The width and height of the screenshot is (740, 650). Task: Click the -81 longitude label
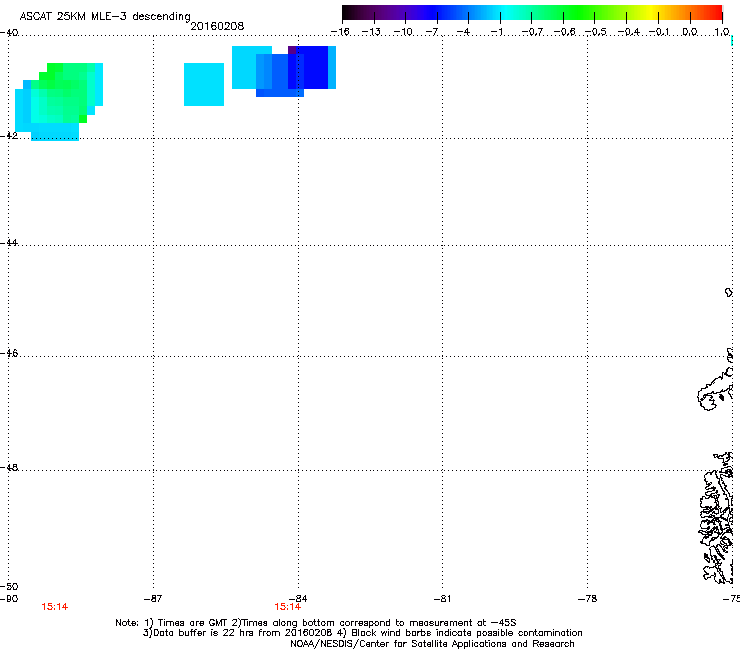click(x=442, y=599)
